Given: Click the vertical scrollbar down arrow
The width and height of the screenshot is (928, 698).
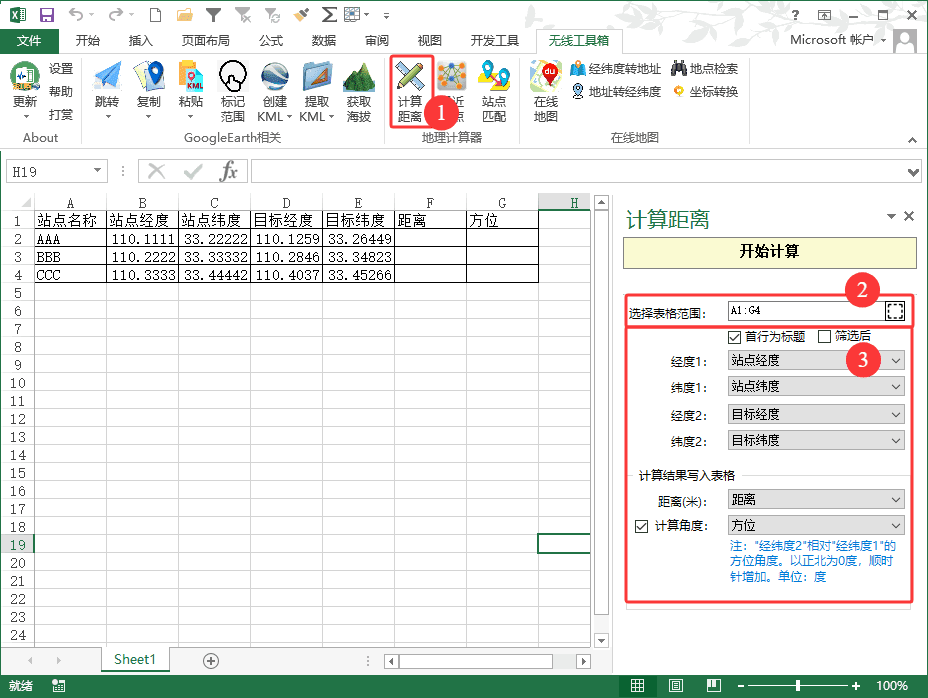Looking at the screenshot, I should point(602,641).
